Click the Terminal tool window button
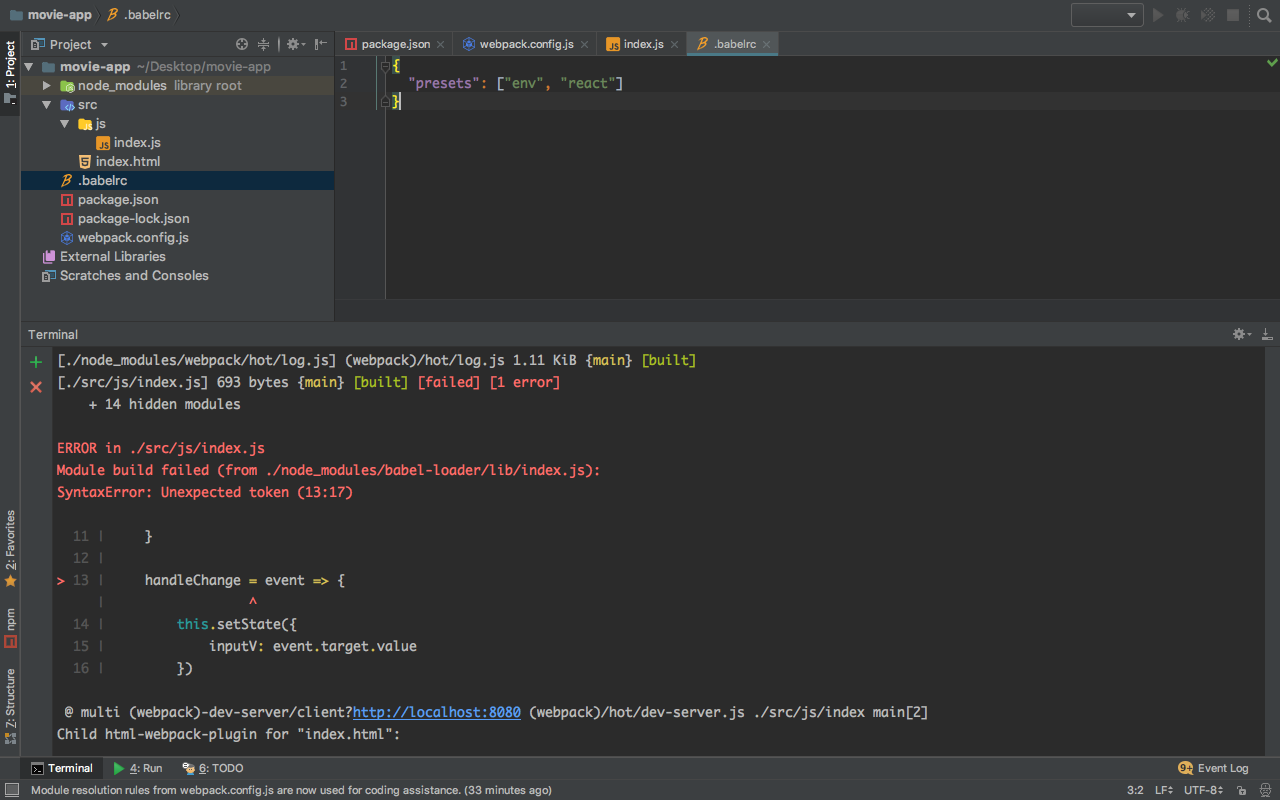 (x=61, y=768)
